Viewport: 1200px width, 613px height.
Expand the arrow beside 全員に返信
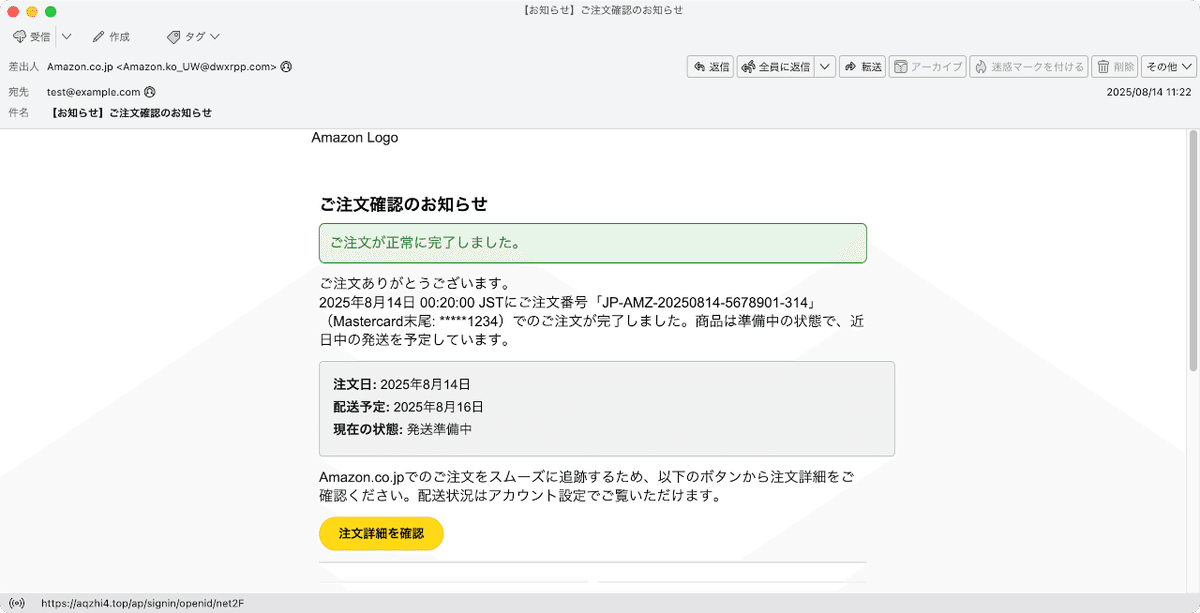[x=825, y=67]
